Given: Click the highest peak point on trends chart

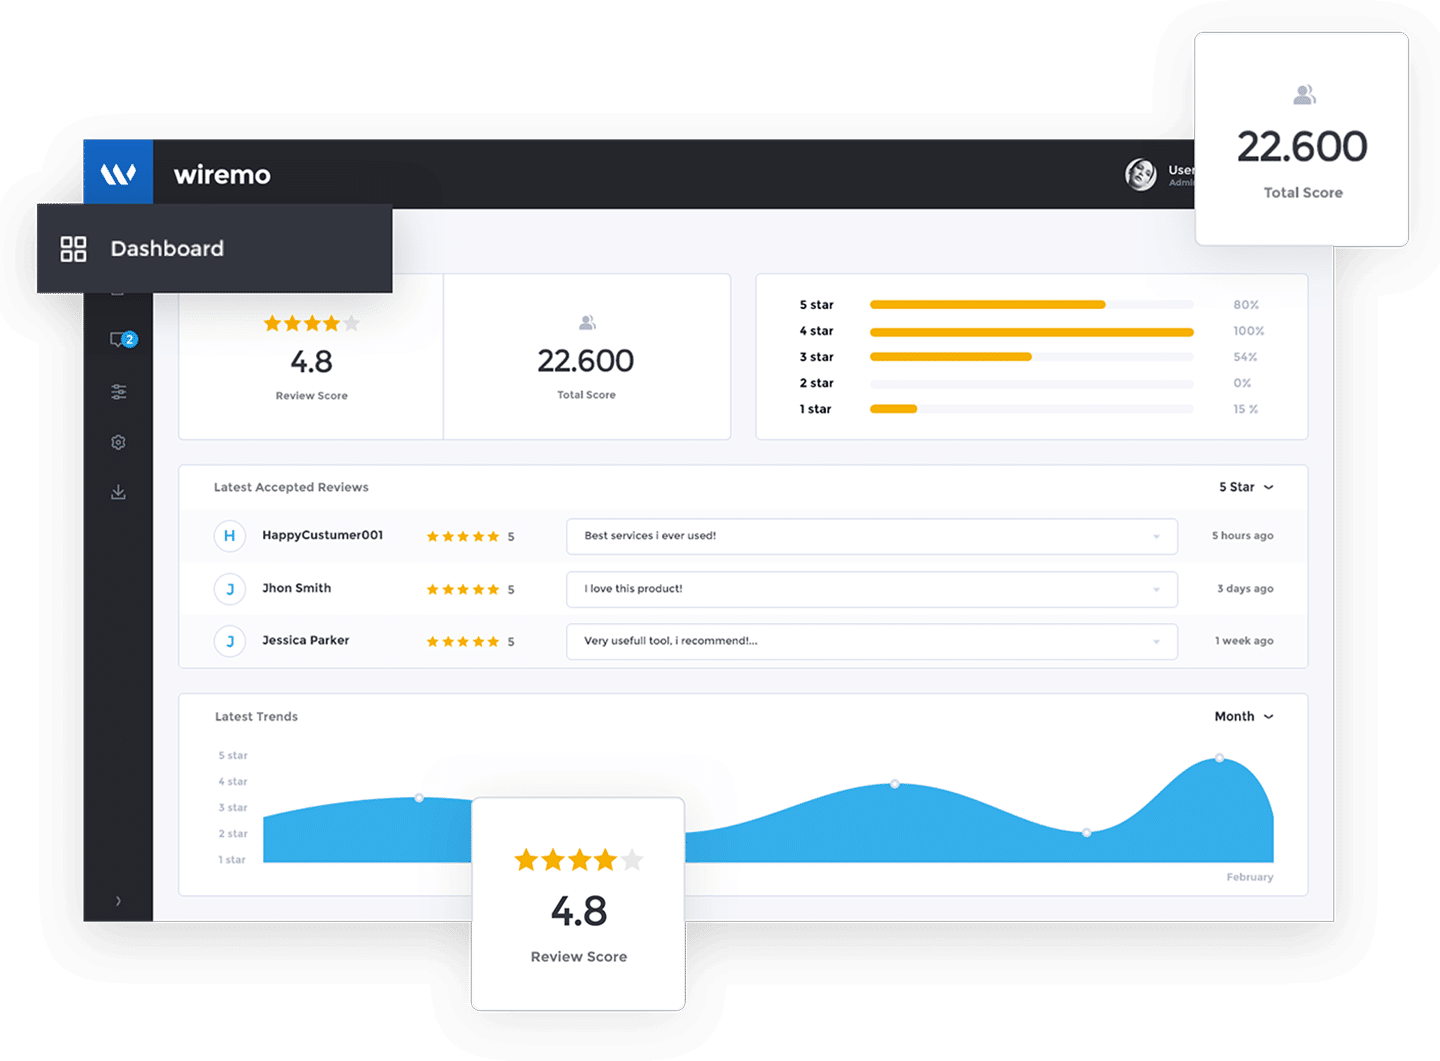Looking at the screenshot, I should point(1219,759).
